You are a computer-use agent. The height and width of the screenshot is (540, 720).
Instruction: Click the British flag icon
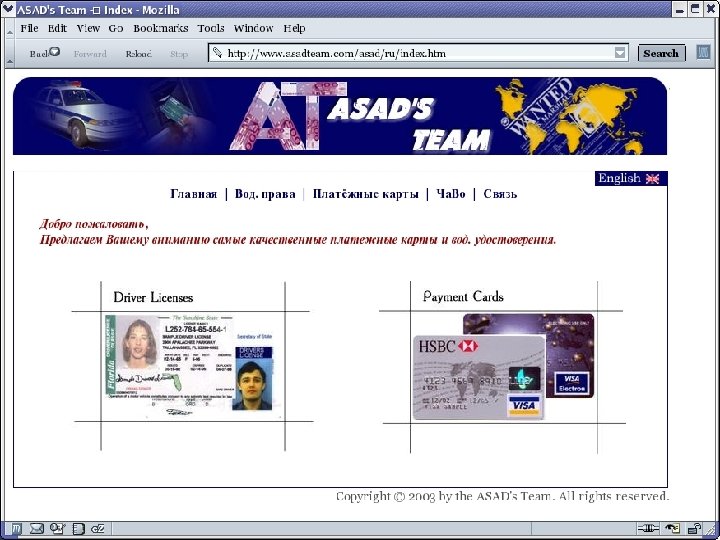[x=652, y=179]
